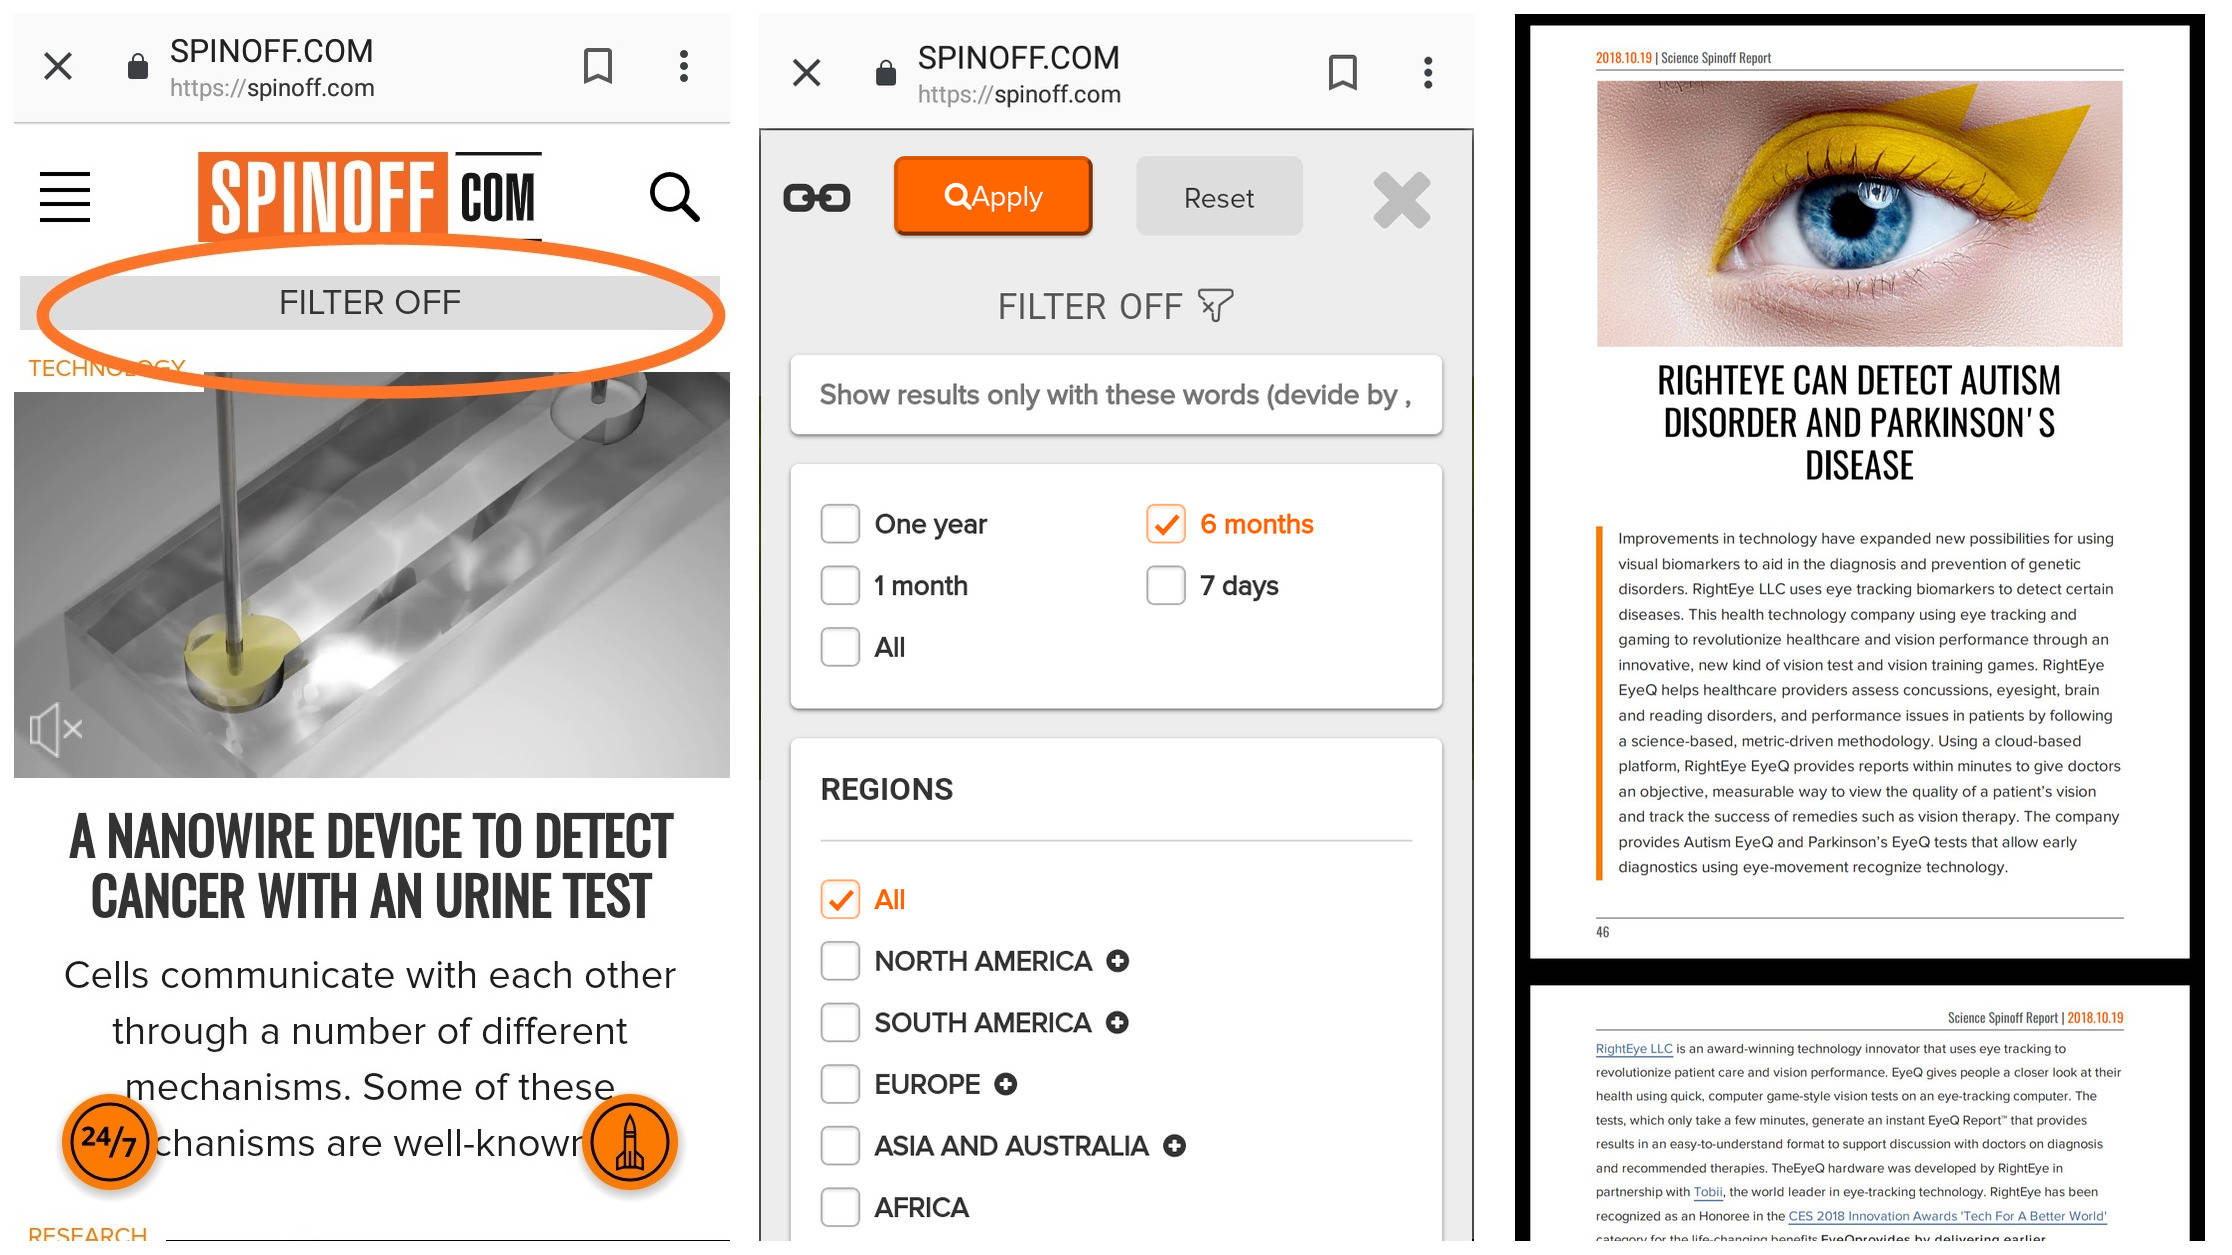Expand ASIA AND AUSTRALIA plus icon

coord(1175,1146)
